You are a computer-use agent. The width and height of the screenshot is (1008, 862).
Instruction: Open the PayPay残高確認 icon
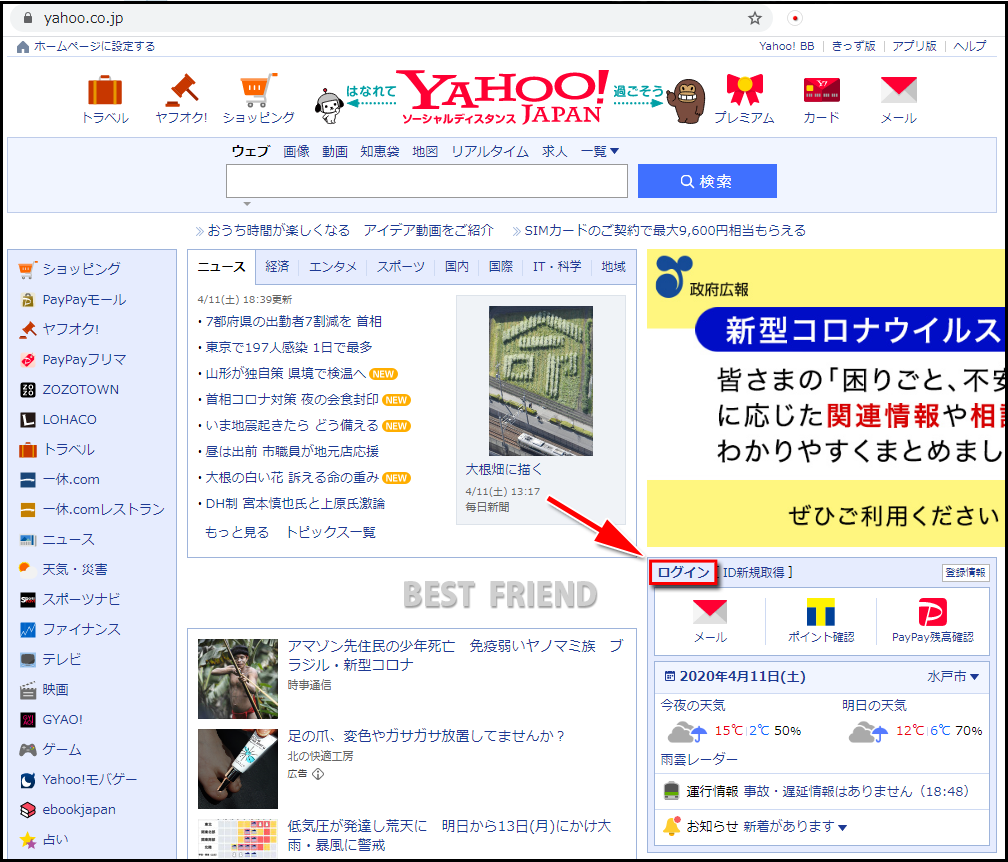tap(932, 612)
